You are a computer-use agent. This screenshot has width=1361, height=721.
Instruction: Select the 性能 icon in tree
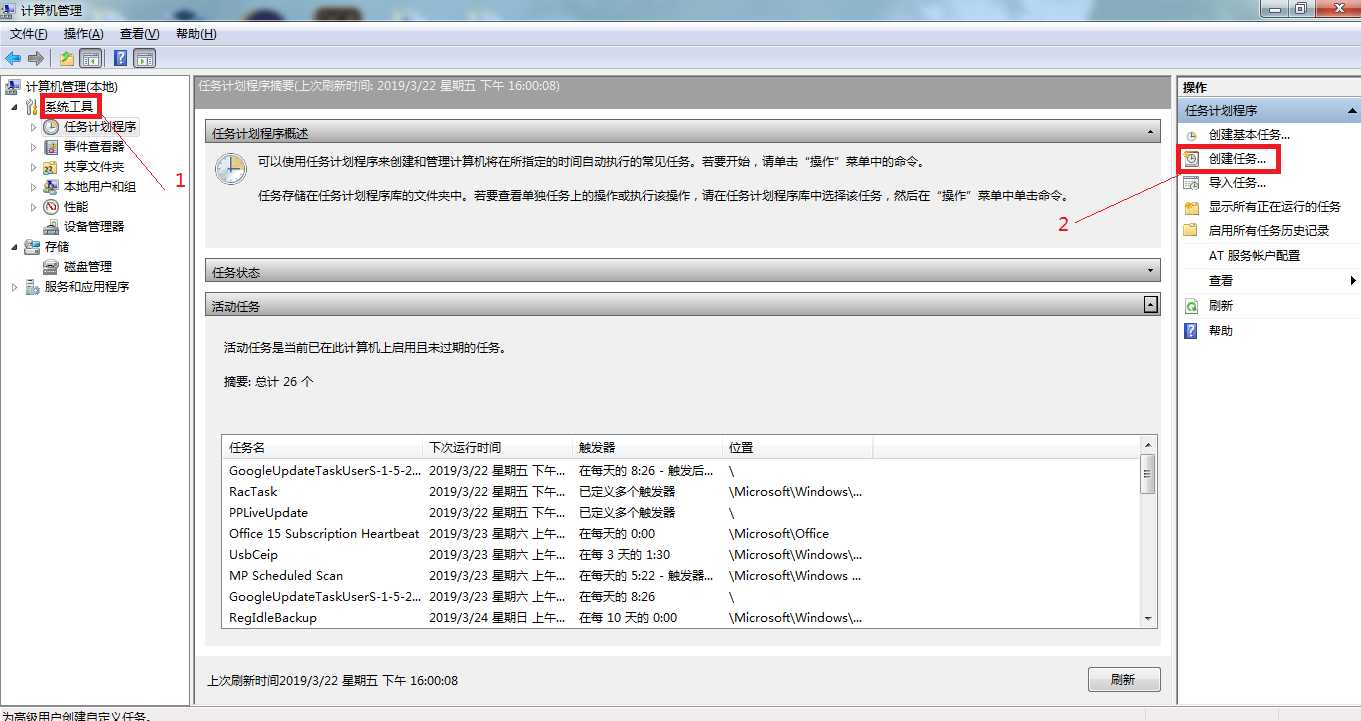pos(51,207)
